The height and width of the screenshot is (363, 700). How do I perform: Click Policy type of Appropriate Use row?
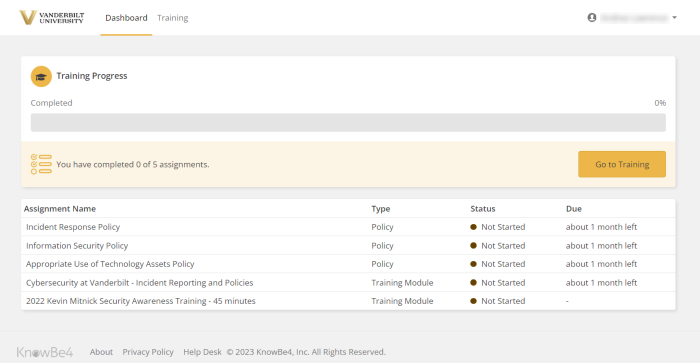click(382, 264)
